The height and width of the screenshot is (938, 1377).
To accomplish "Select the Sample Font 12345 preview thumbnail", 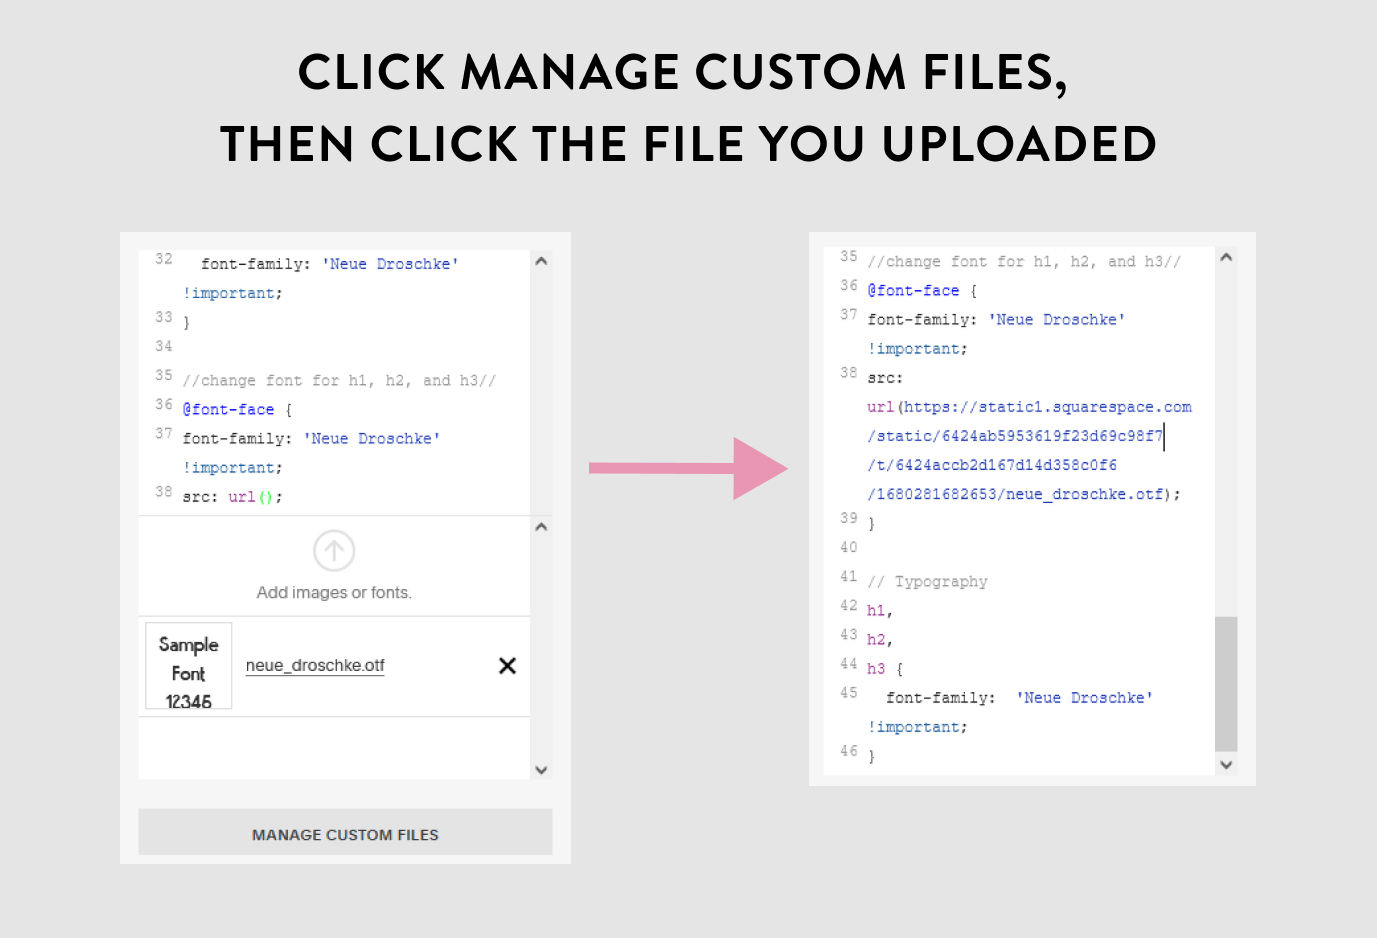I will [188, 666].
